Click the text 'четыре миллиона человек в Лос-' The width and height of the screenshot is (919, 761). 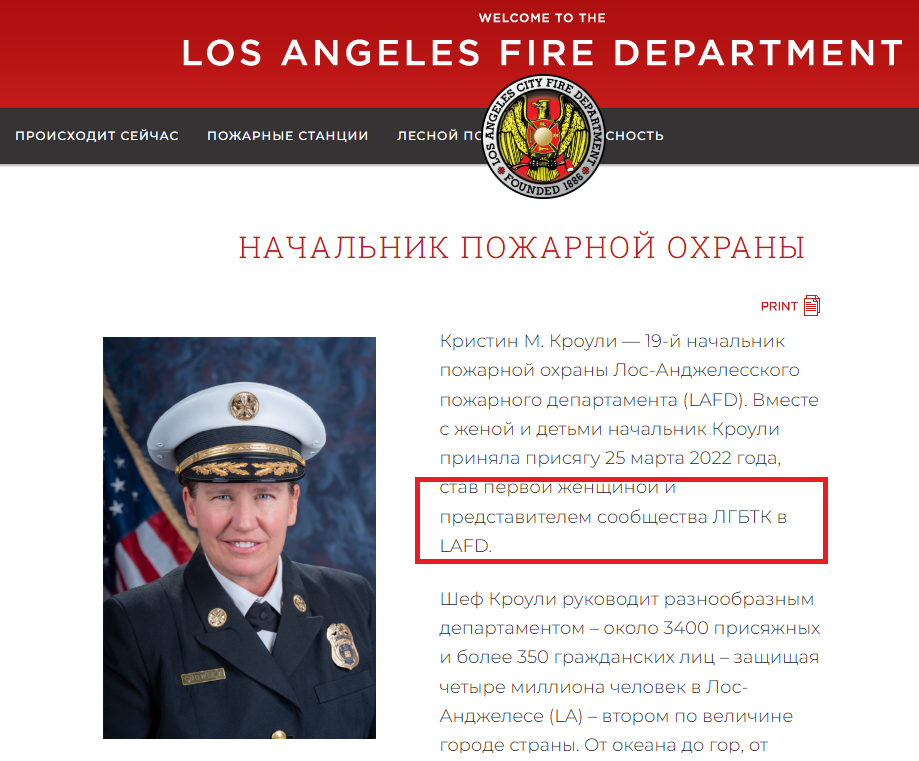[x=594, y=687]
